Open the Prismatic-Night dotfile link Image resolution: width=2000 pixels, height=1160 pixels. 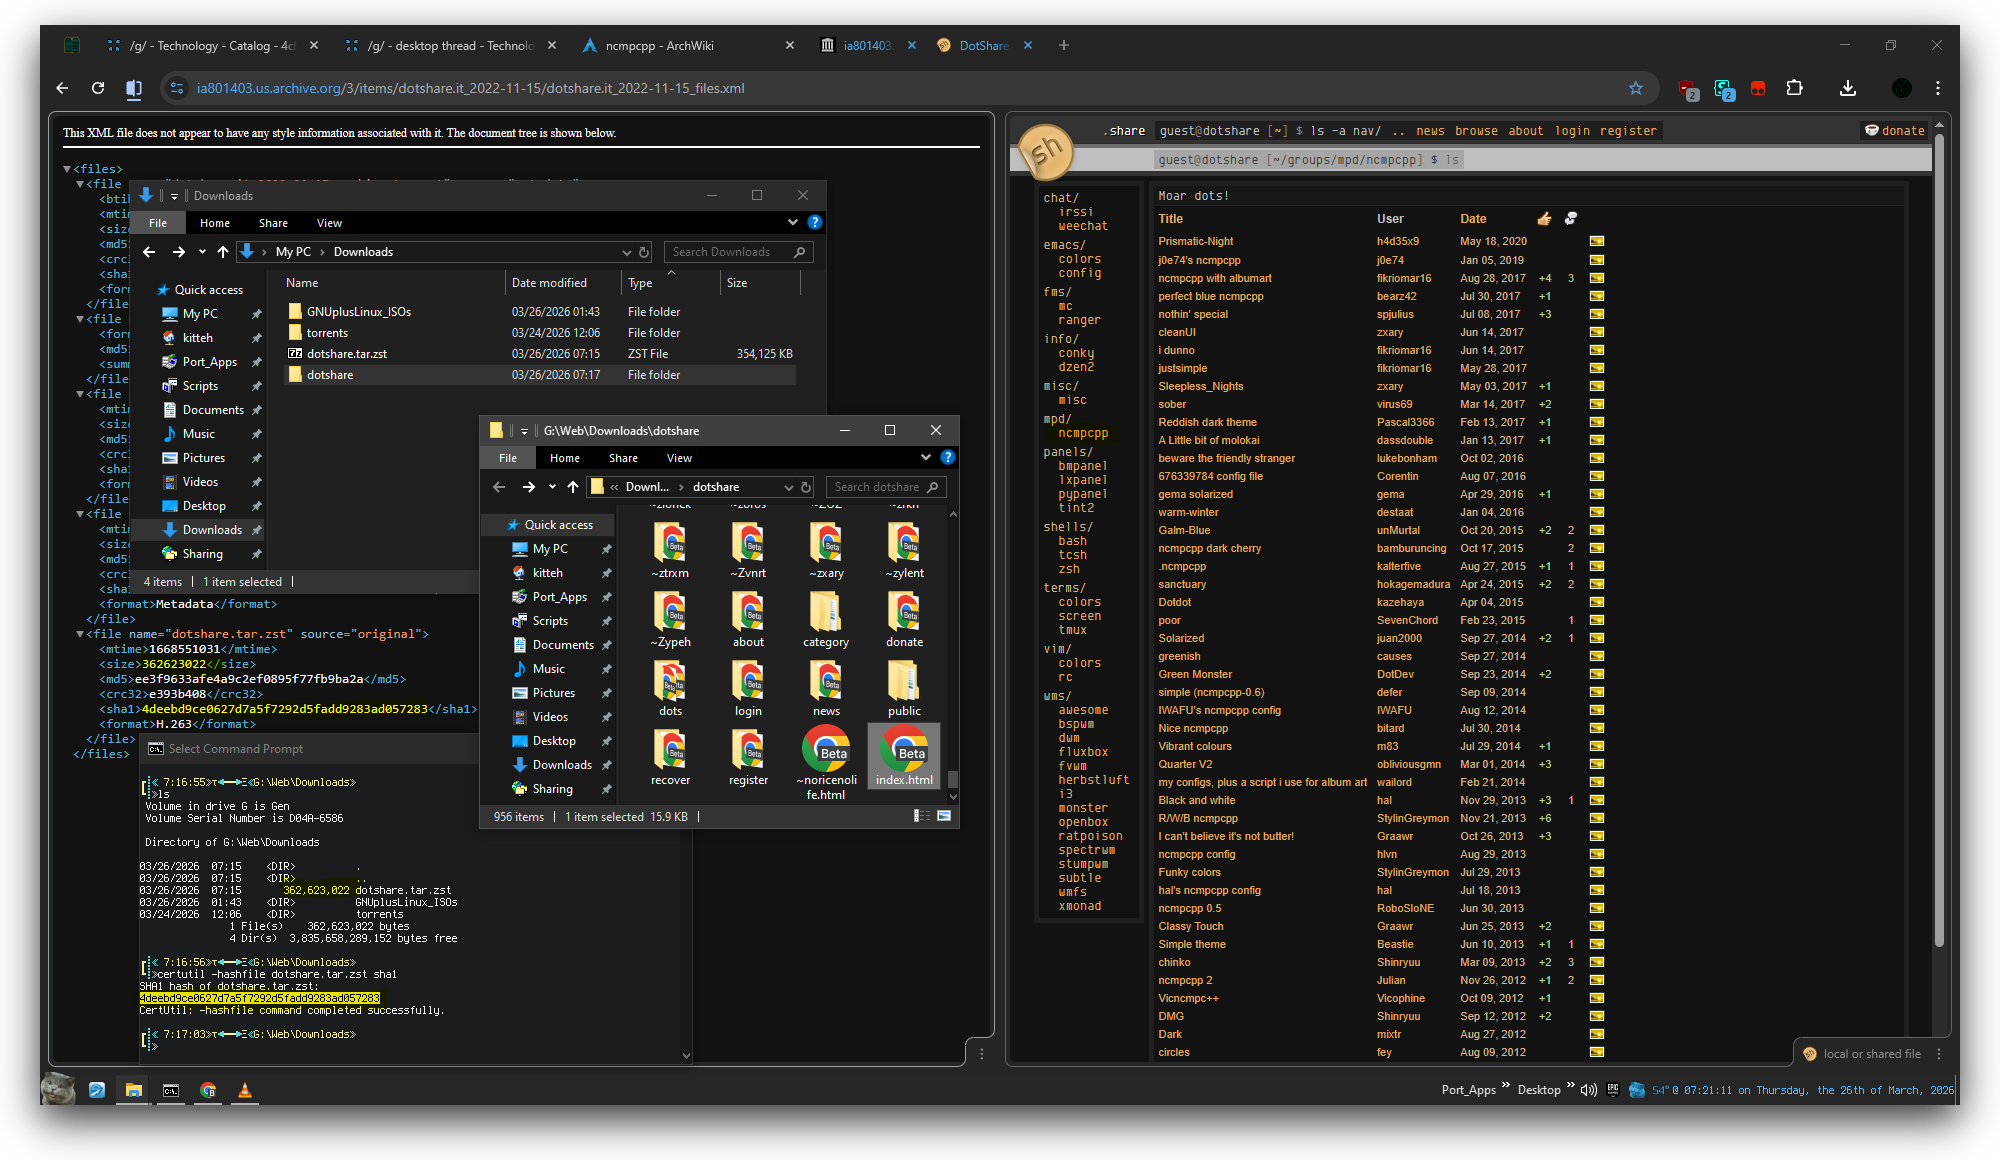(1196, 241)
